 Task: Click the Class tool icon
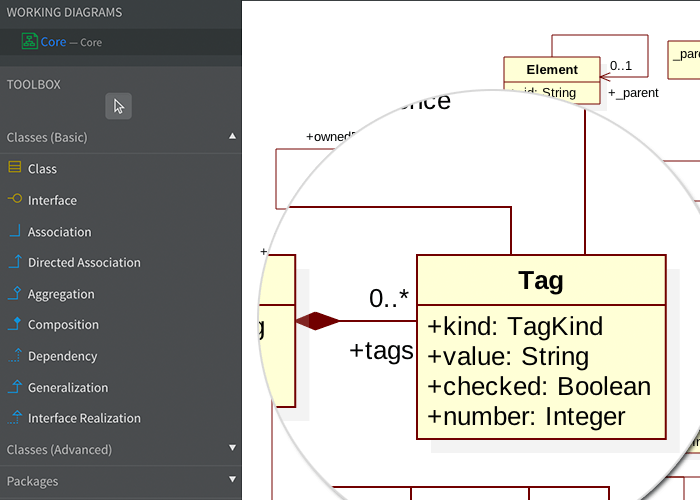(x=15, y=167)
